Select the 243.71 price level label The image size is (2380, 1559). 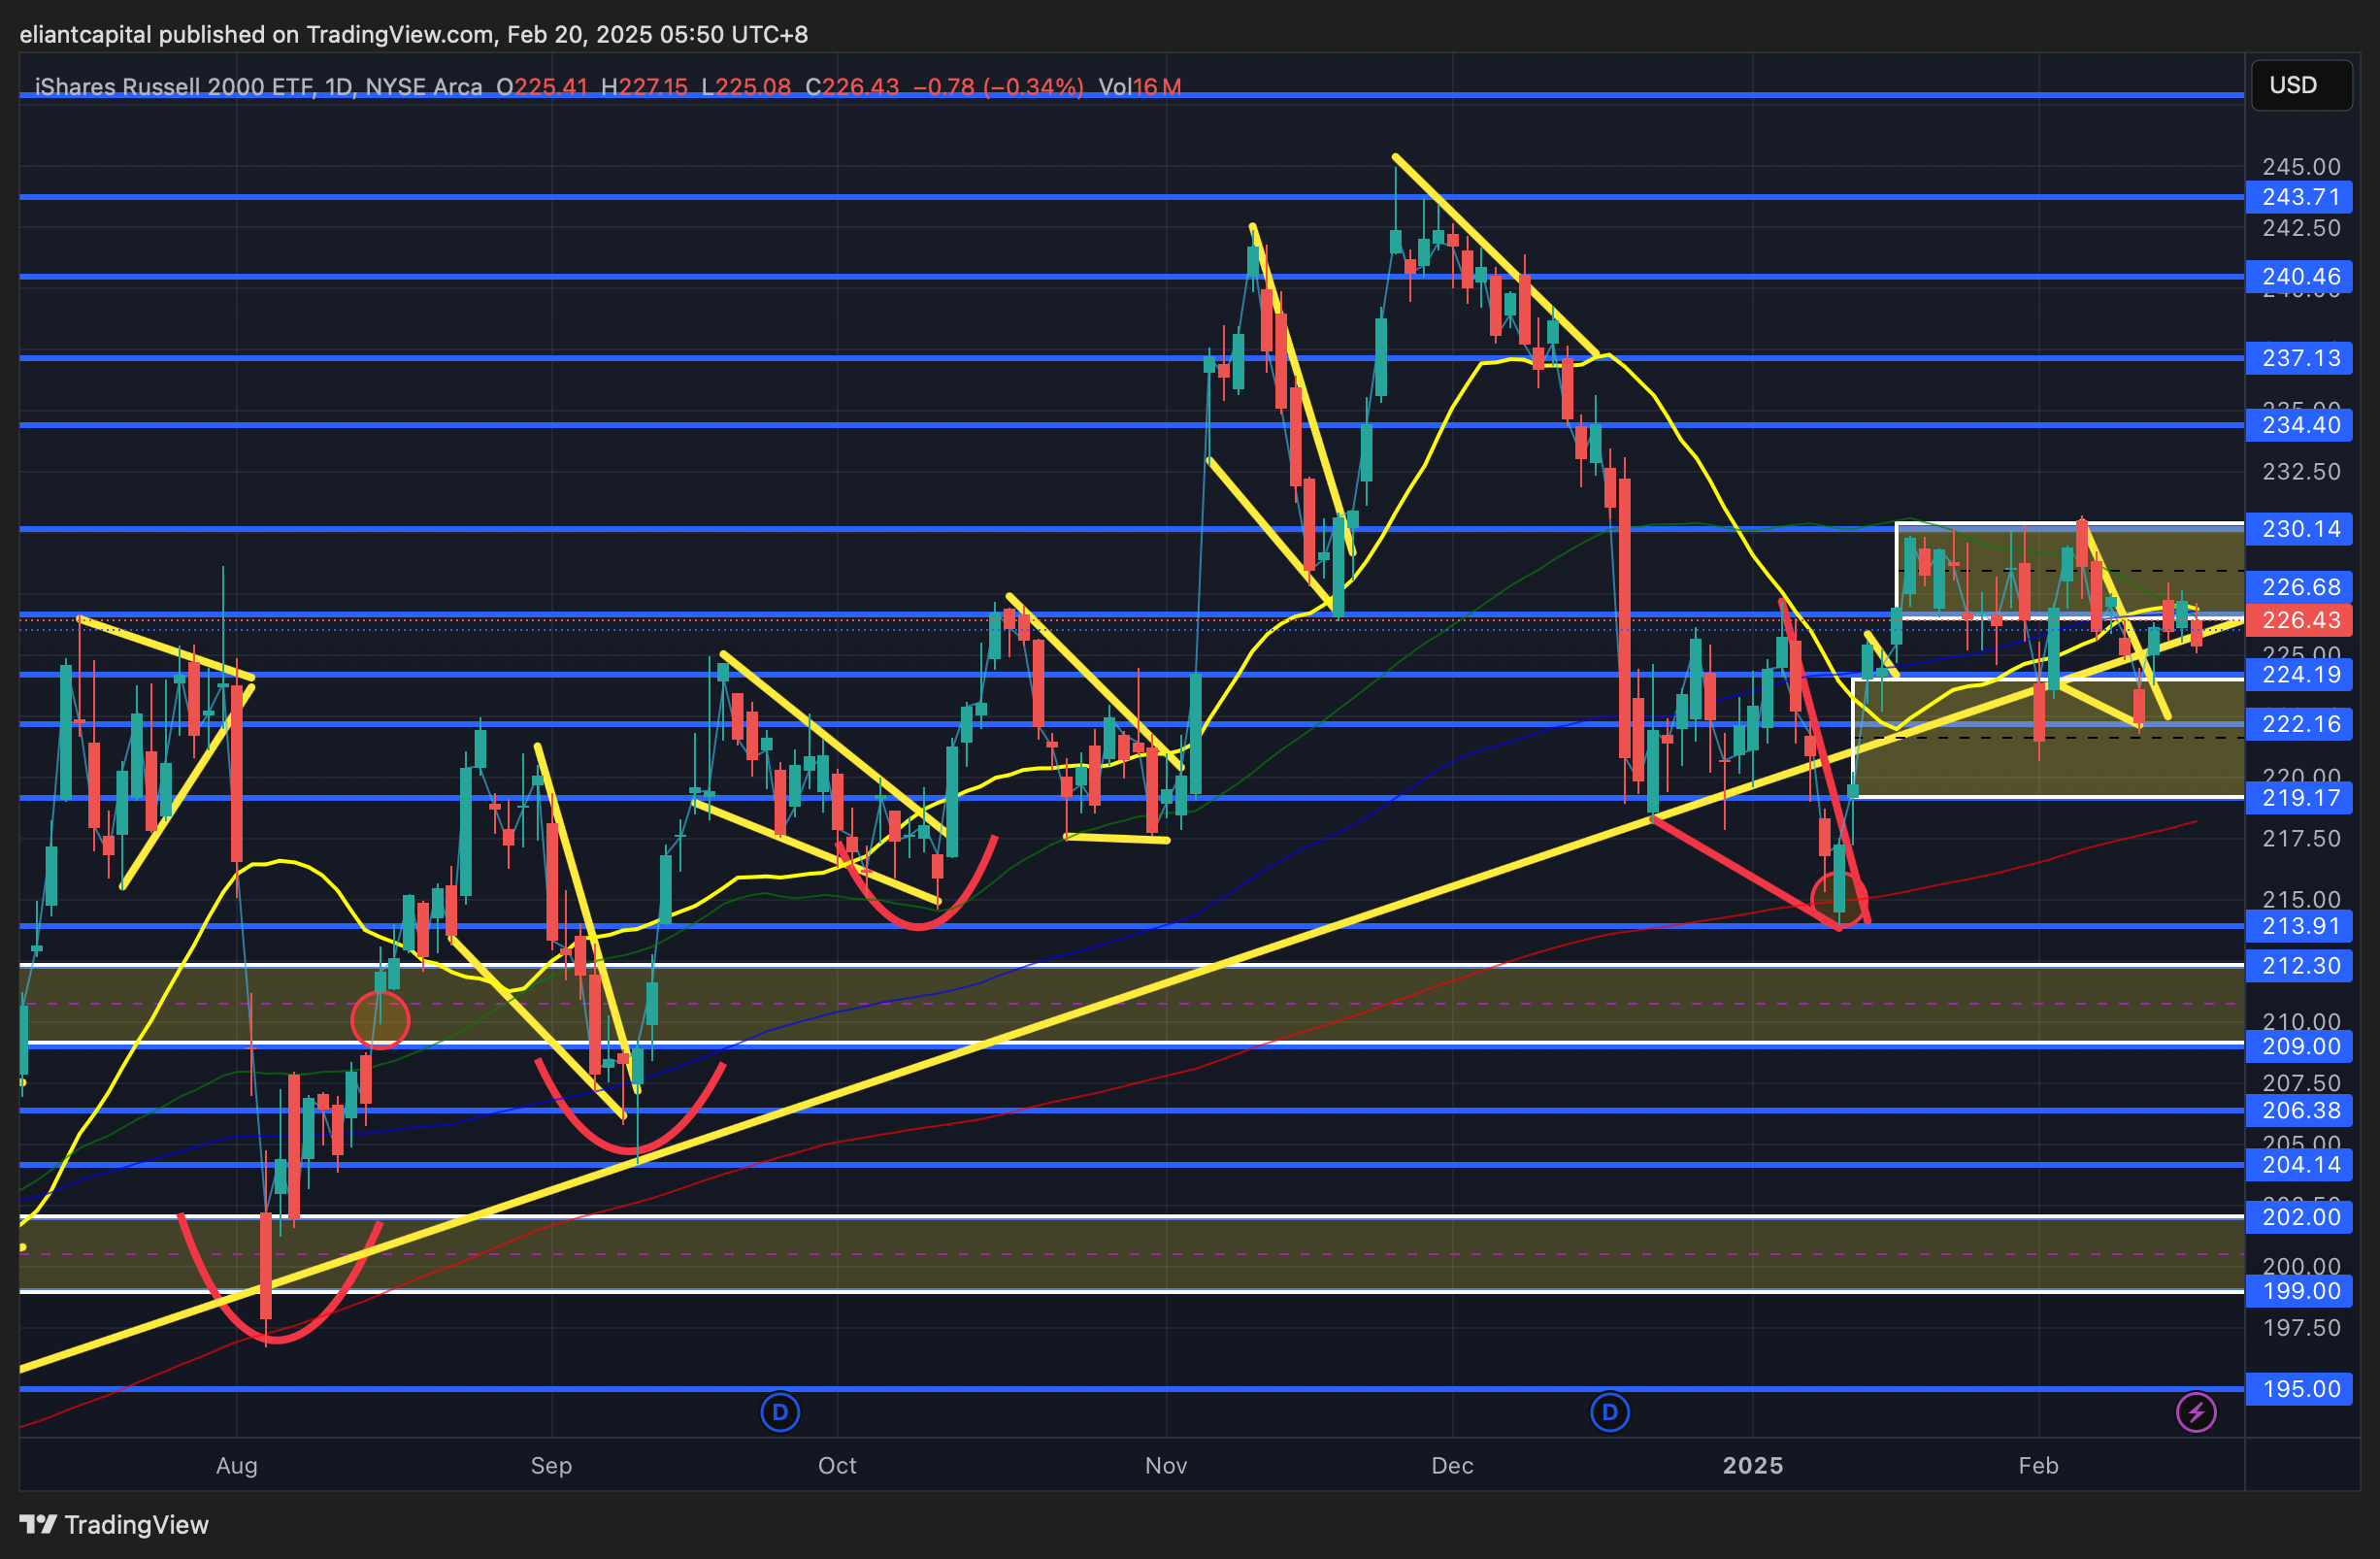(x=2300, y=197)
